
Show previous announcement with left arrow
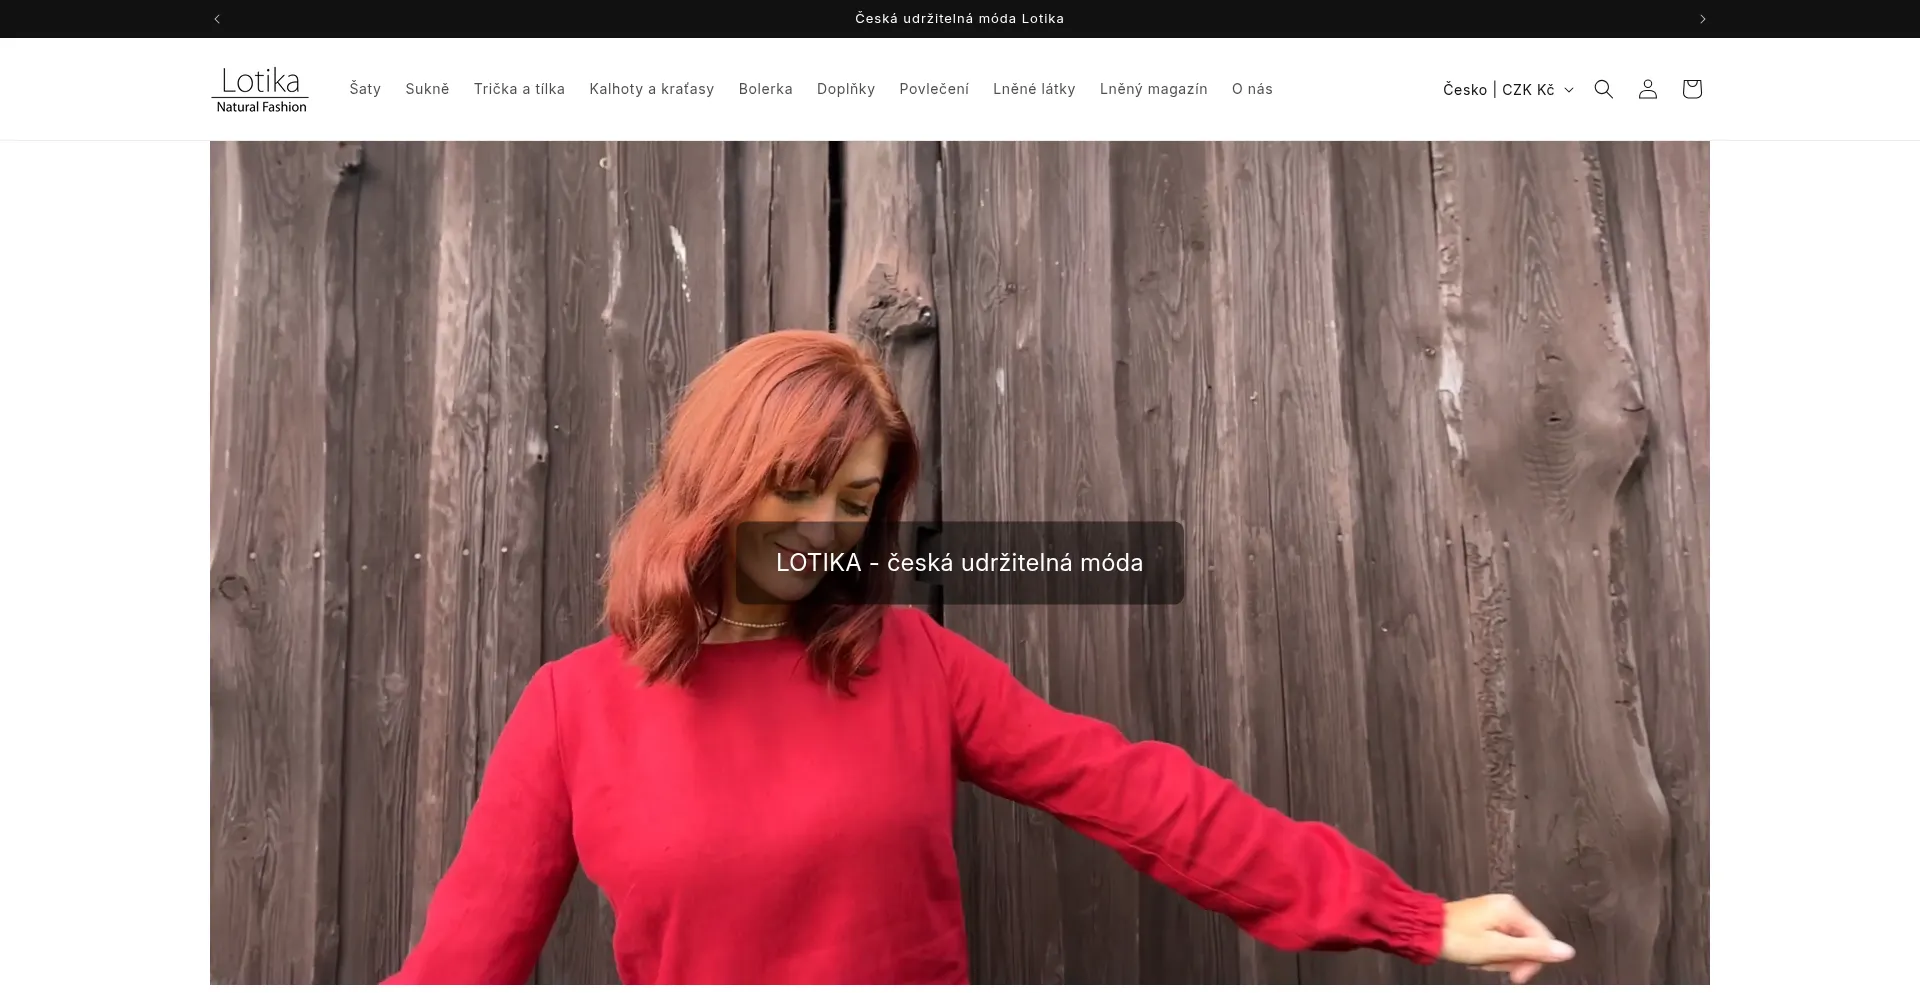(x=217, y=19)
